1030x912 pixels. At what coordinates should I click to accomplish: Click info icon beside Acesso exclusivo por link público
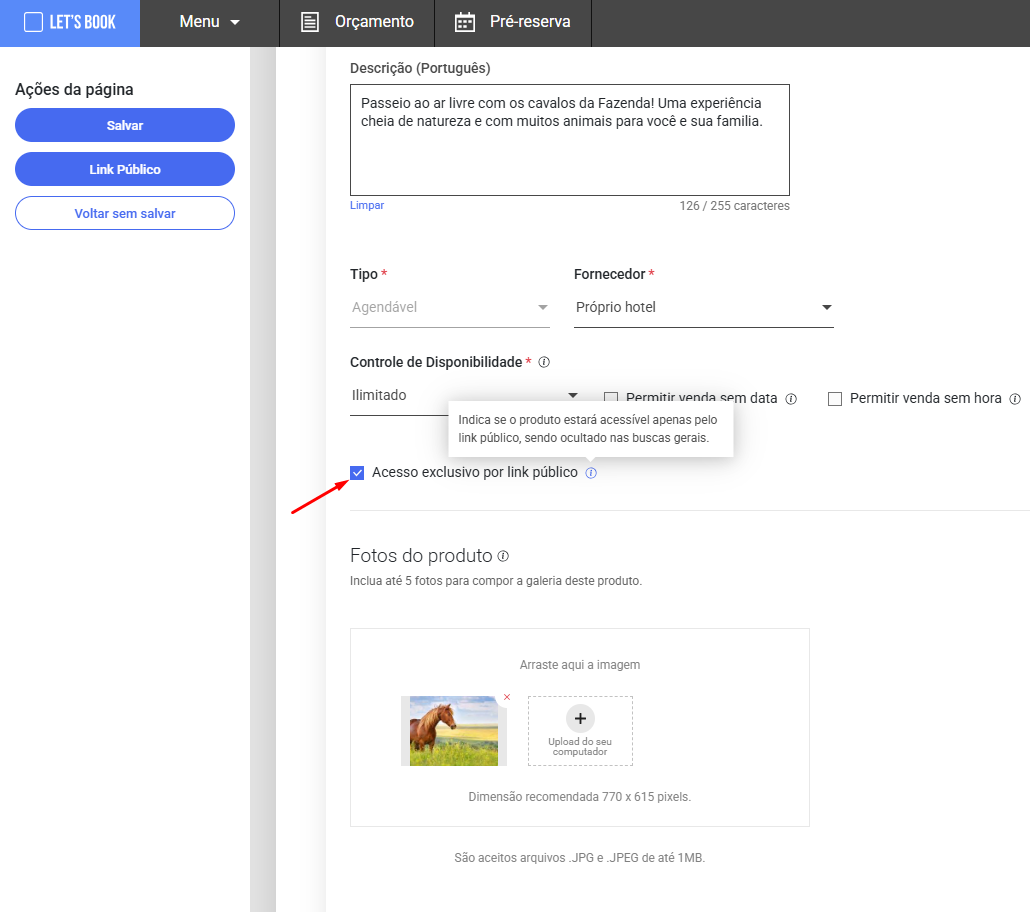pyautogui.click(x=591, y=473)
